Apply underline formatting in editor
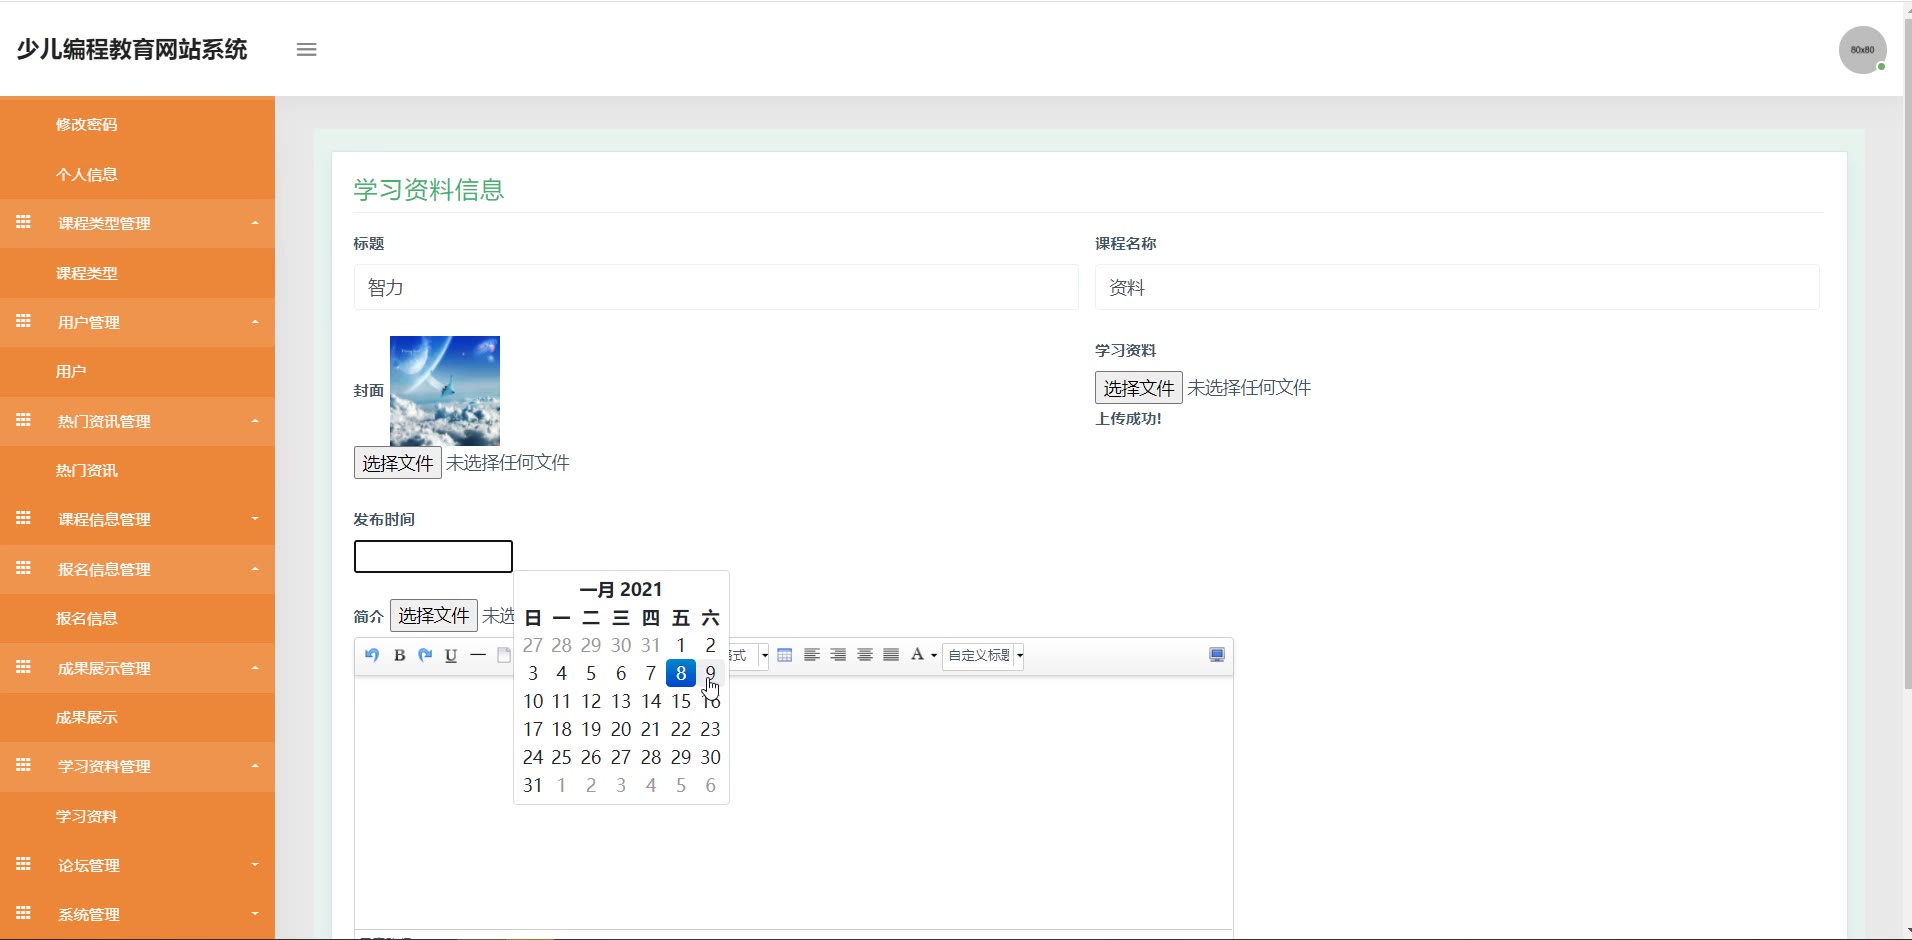This screenshot has width=1912, height=940. click(451, 655)
